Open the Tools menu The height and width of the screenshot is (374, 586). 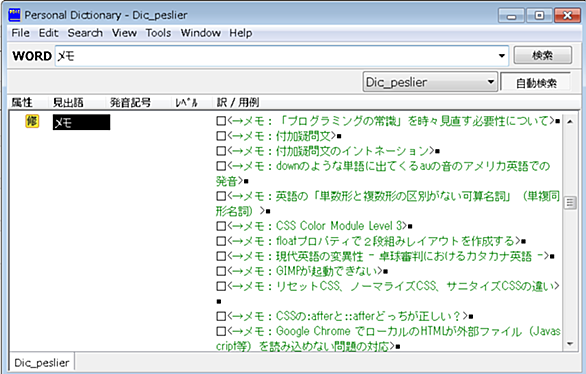pyautogui.click(x=158, y=33)
